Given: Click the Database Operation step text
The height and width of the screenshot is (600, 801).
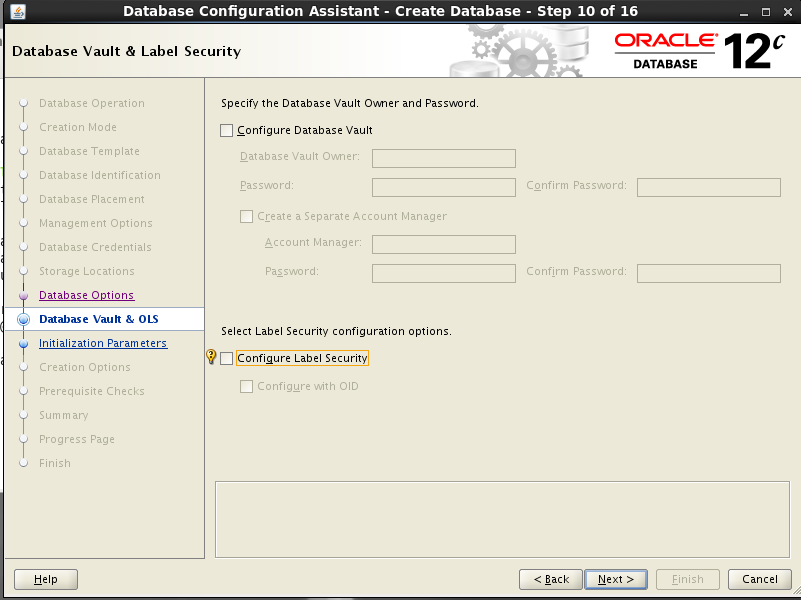Looking at the screenshot, I should 92,103.
